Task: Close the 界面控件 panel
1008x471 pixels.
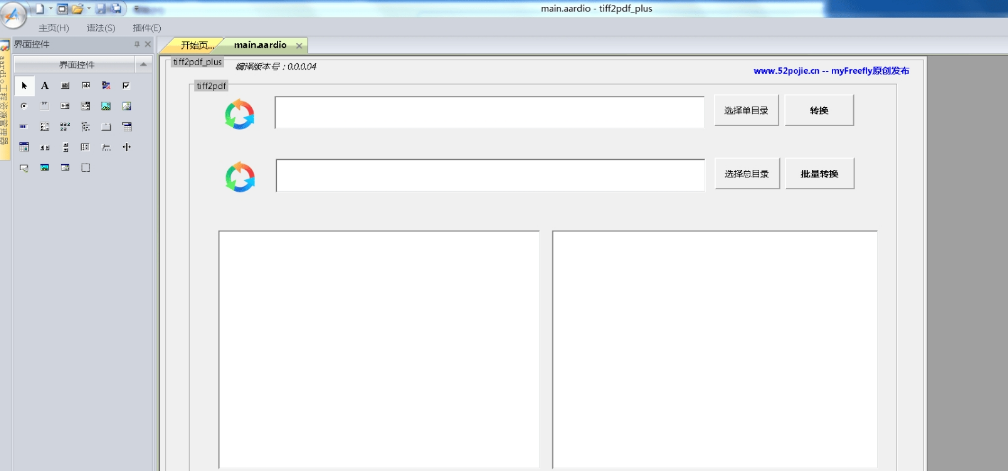Action: pyautogui.click(x=148, y=44)
